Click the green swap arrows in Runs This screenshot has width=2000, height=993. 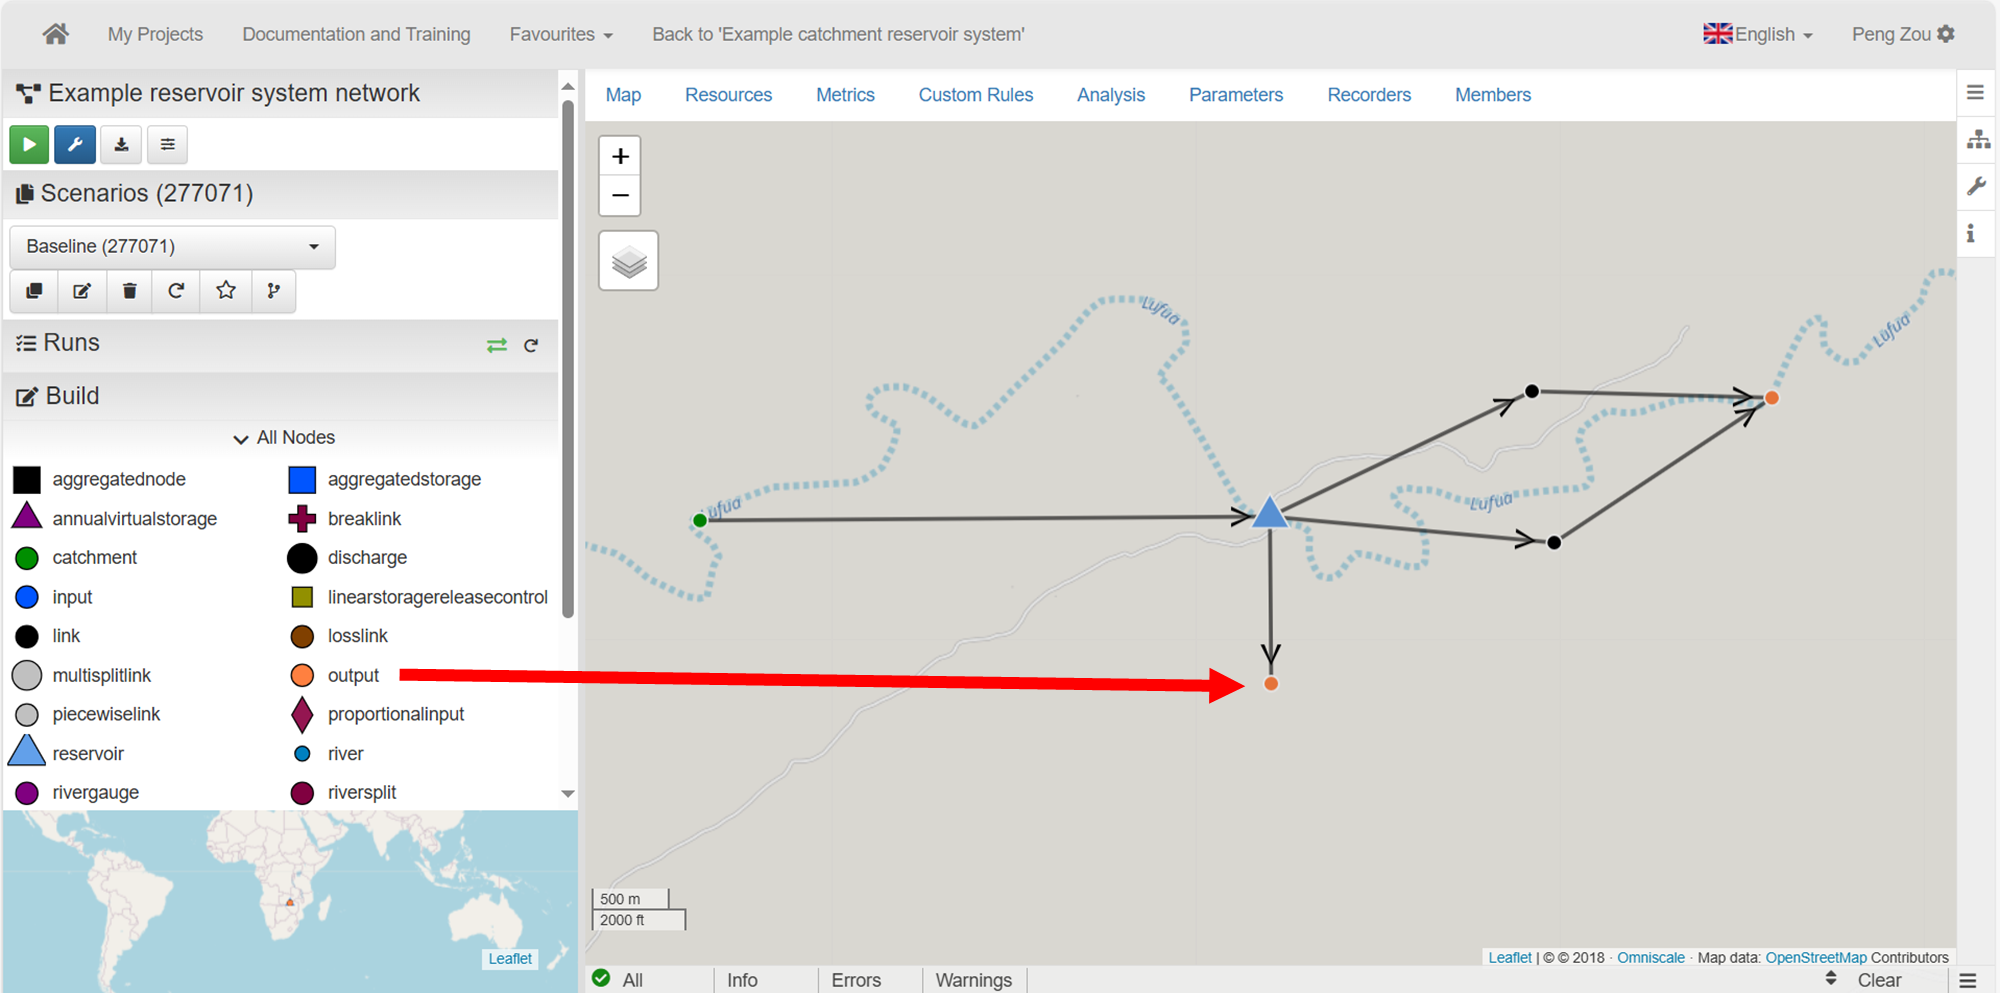(496, 345)
